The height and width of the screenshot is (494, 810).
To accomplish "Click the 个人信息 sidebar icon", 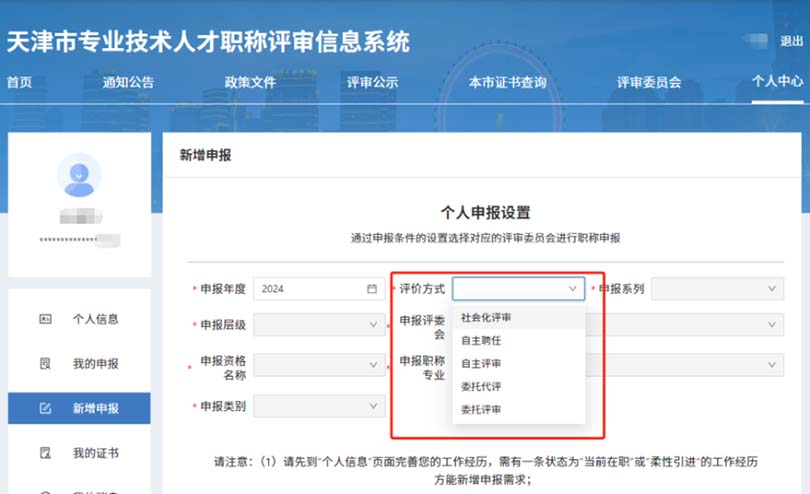I will tap(44, 320).
